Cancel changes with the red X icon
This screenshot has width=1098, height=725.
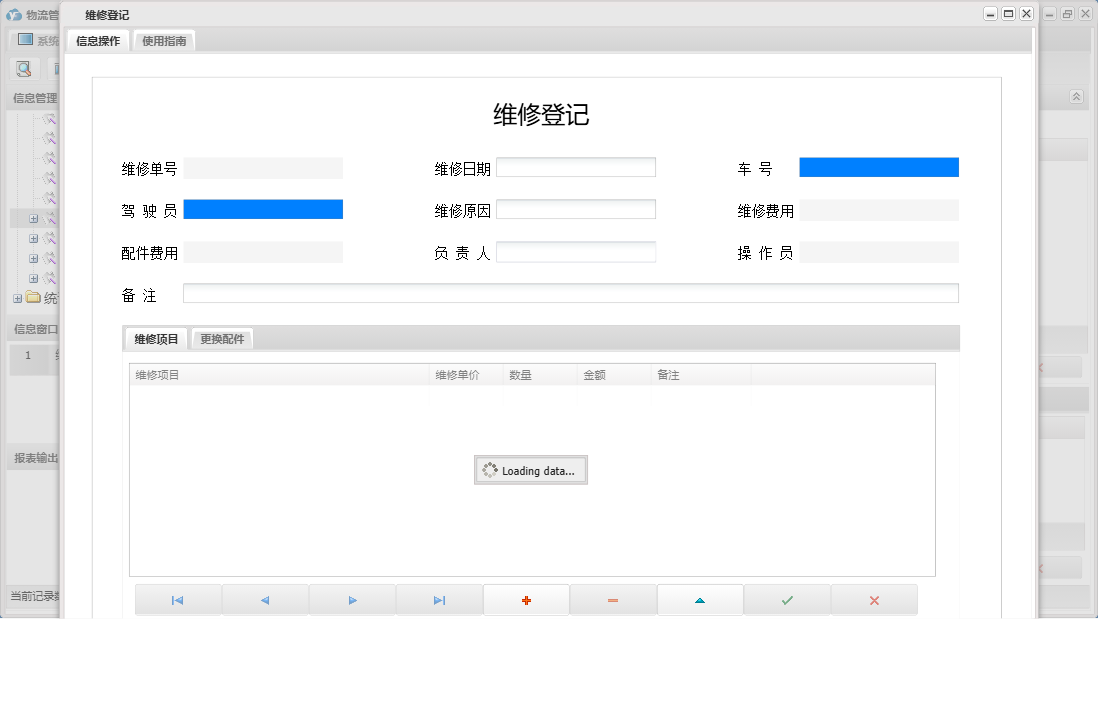874,599
